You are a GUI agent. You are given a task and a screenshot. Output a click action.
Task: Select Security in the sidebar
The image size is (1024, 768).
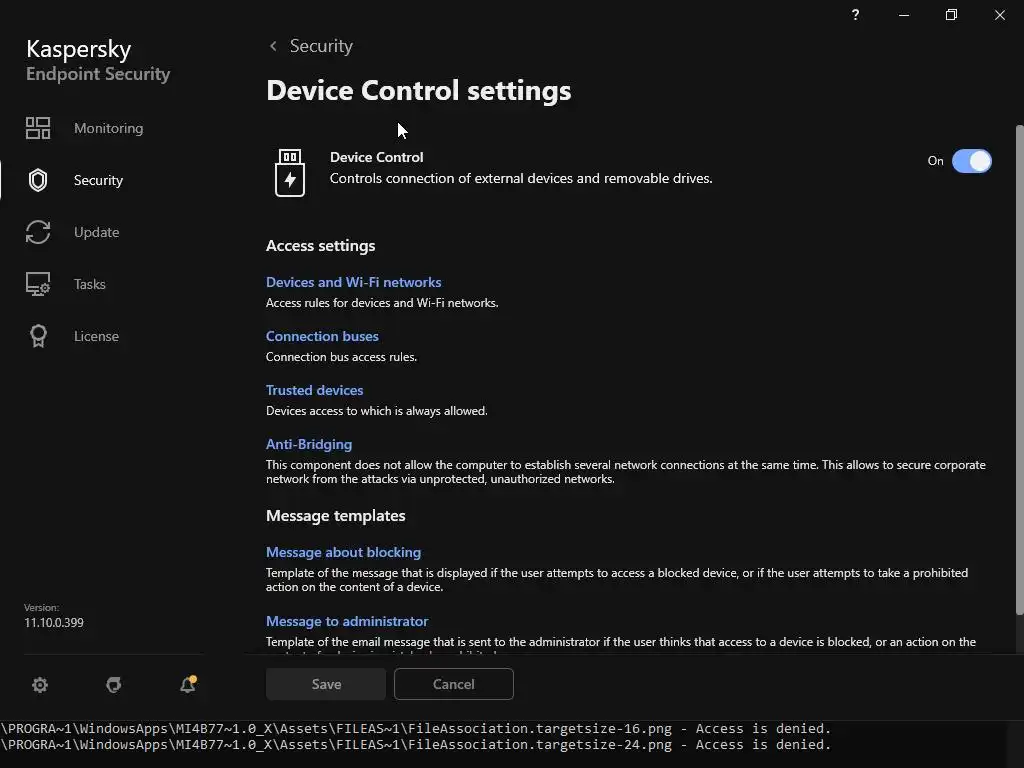(98, 180)
